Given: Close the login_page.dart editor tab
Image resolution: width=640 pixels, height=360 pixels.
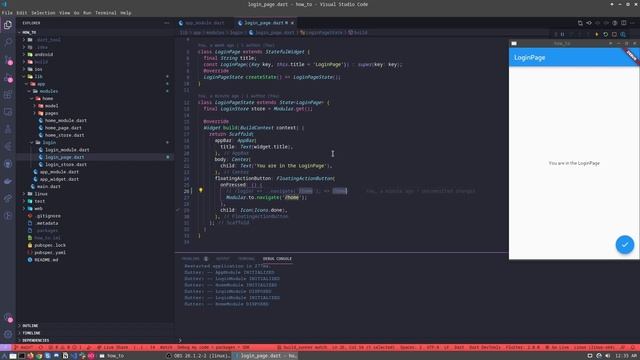Looking at the screenshot, I should [x=293, y=23].
